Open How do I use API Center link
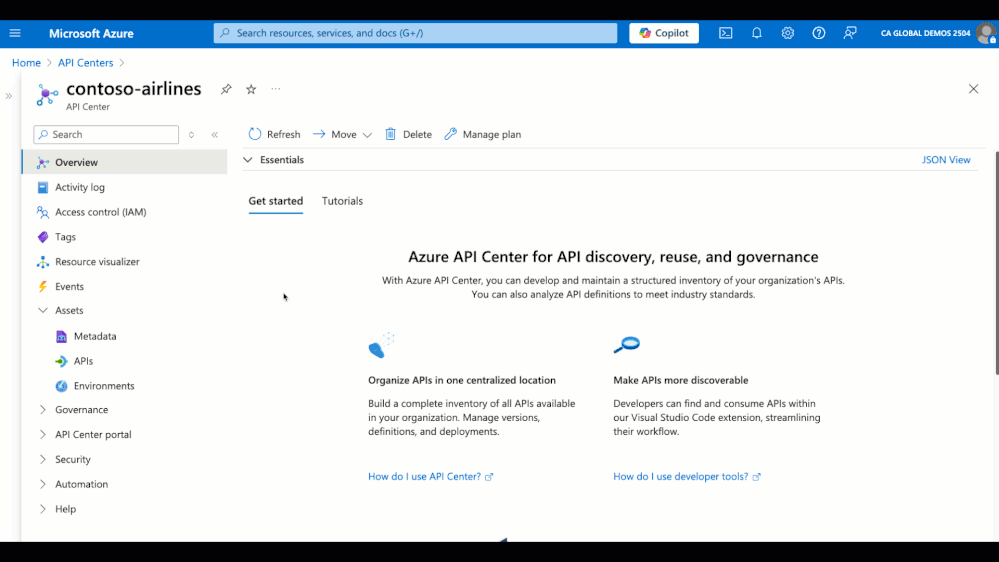Screen dimensions: 999x562 pos(431,477)
